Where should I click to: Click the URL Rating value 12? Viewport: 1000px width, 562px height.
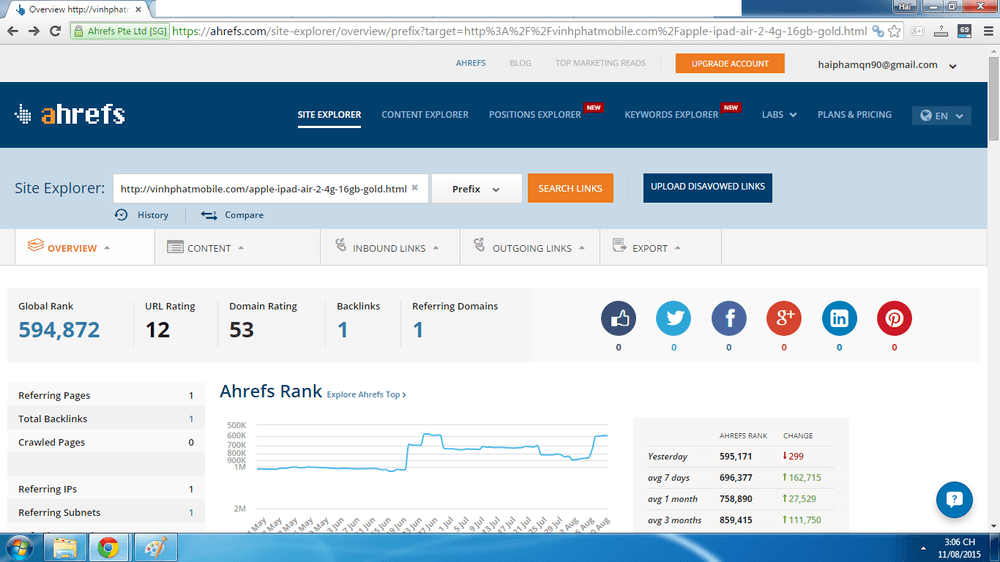click(157, 330)
